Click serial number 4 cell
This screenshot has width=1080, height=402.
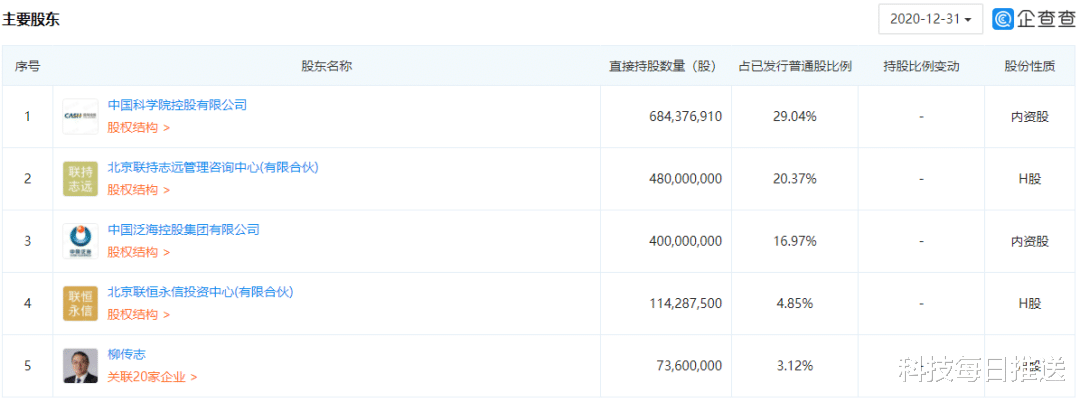coord(28,304)
